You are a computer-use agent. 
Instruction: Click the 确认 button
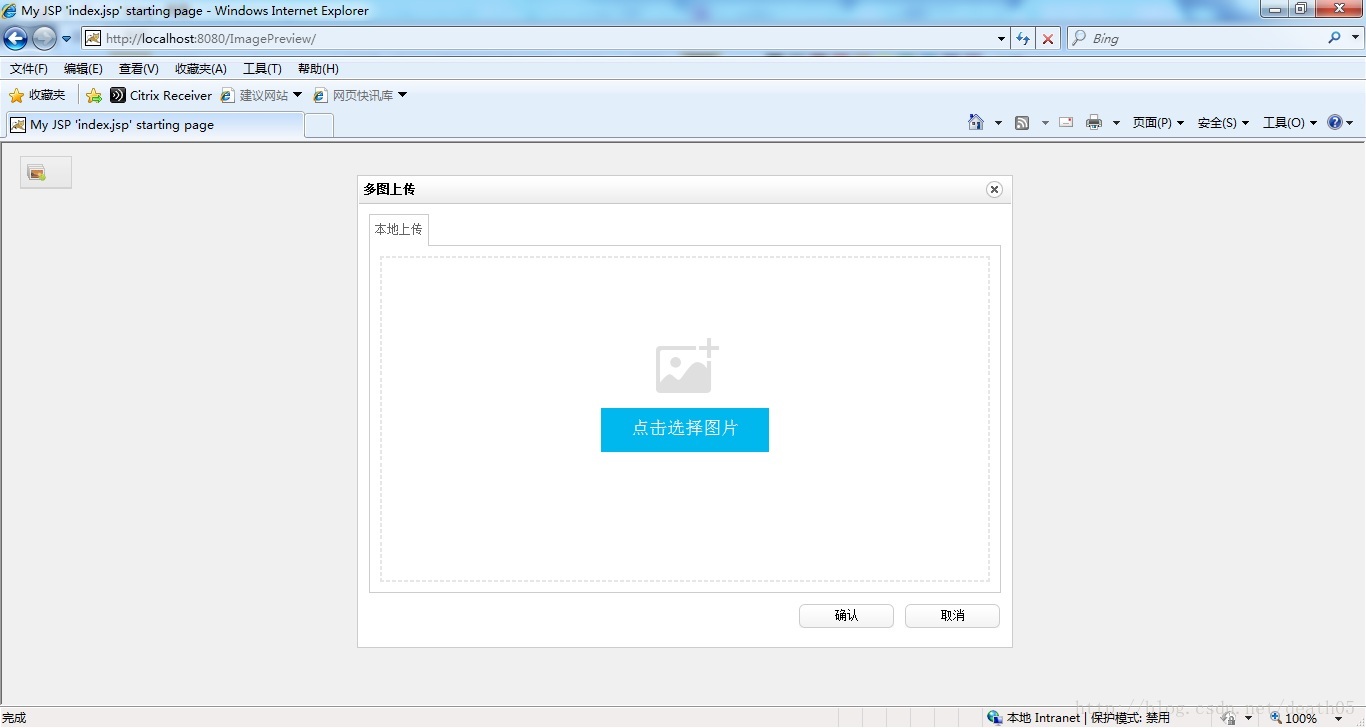tap(846, 616)
